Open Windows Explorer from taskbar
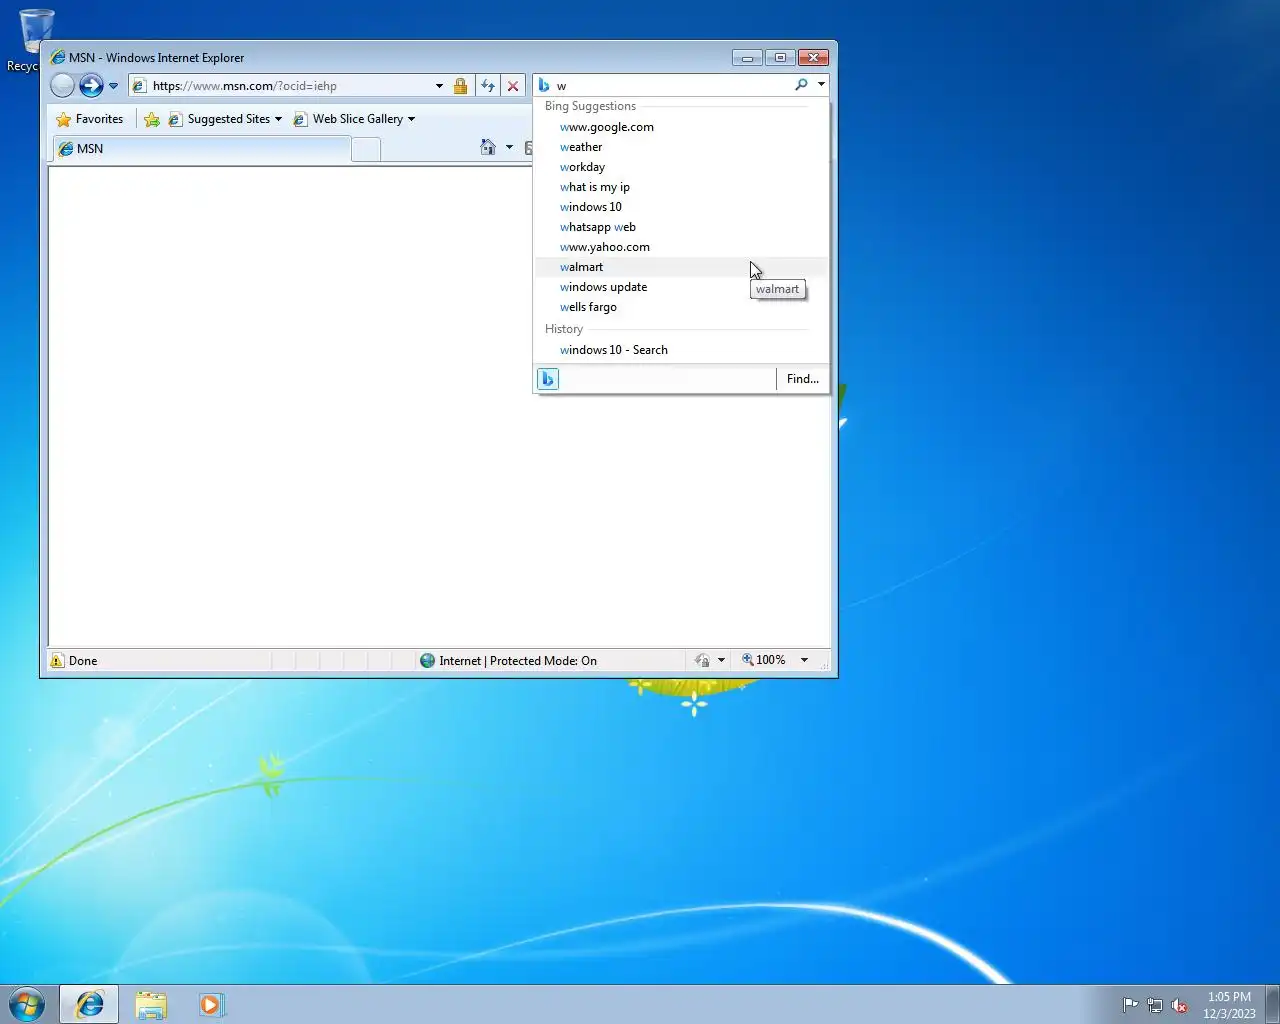 point(151,1004)
